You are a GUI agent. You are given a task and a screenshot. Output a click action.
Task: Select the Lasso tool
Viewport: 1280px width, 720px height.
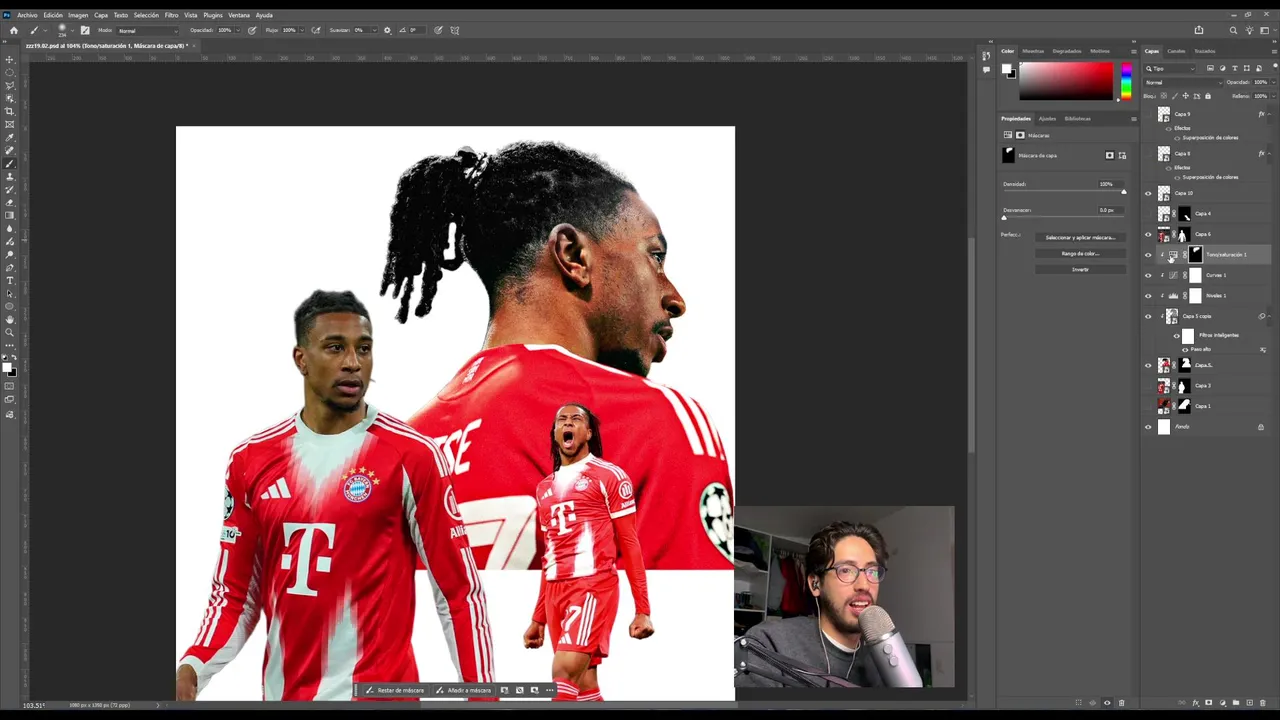[x=10, y=86]
